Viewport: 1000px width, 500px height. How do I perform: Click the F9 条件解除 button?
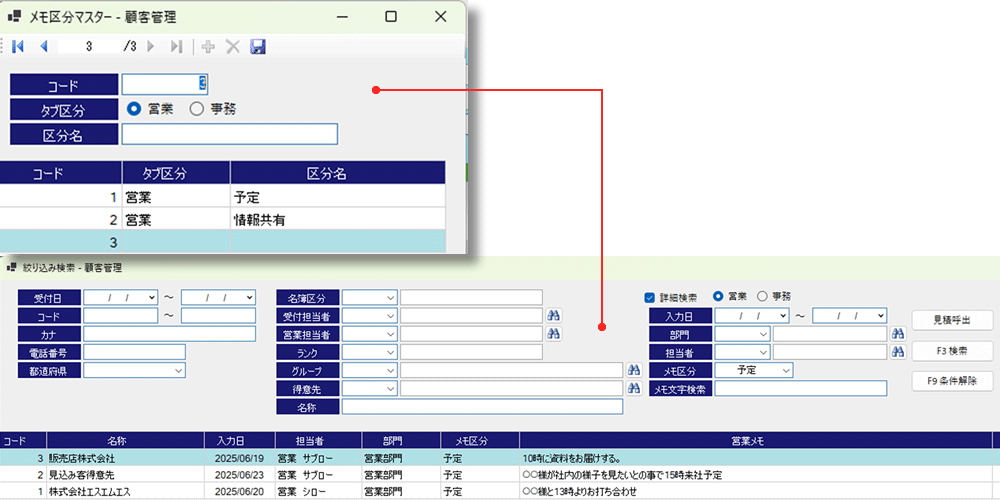point(952,381)
